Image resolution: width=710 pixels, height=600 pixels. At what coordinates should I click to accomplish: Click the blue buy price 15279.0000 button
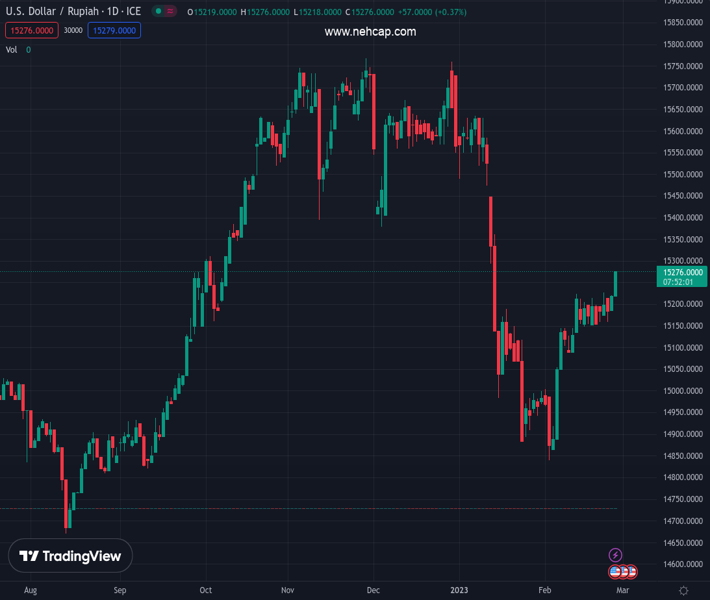click(114, 30)
